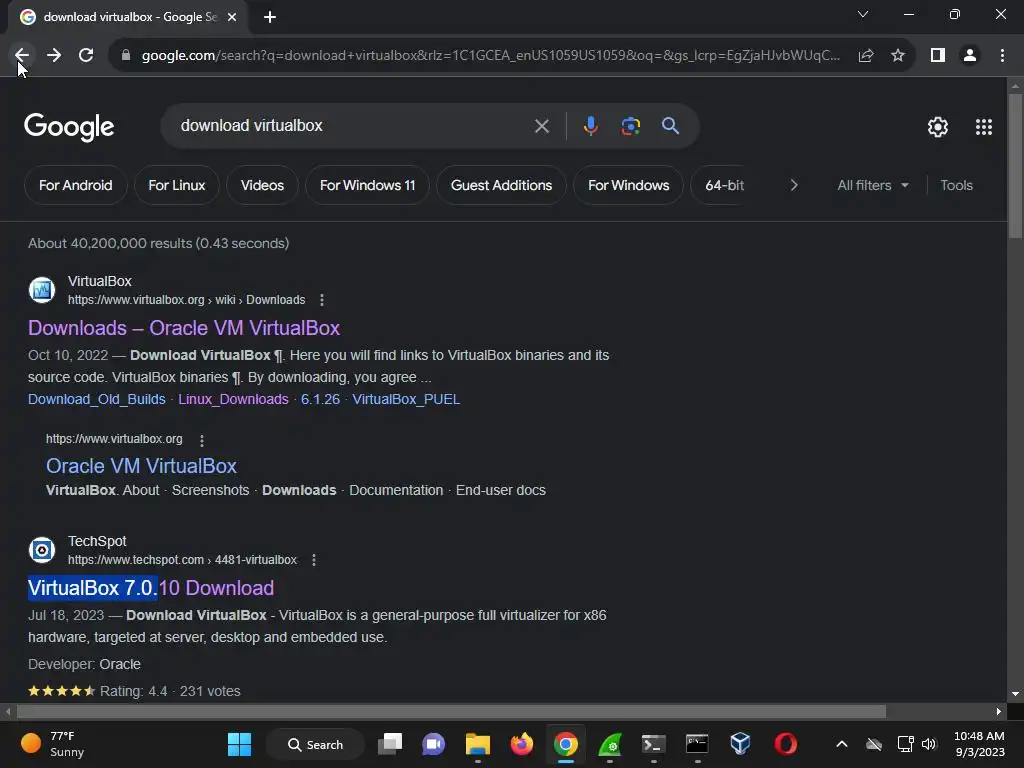Open the Linux_Downloads sitelink
This screenshot has height=768, width=1024.
pos(233,399)
